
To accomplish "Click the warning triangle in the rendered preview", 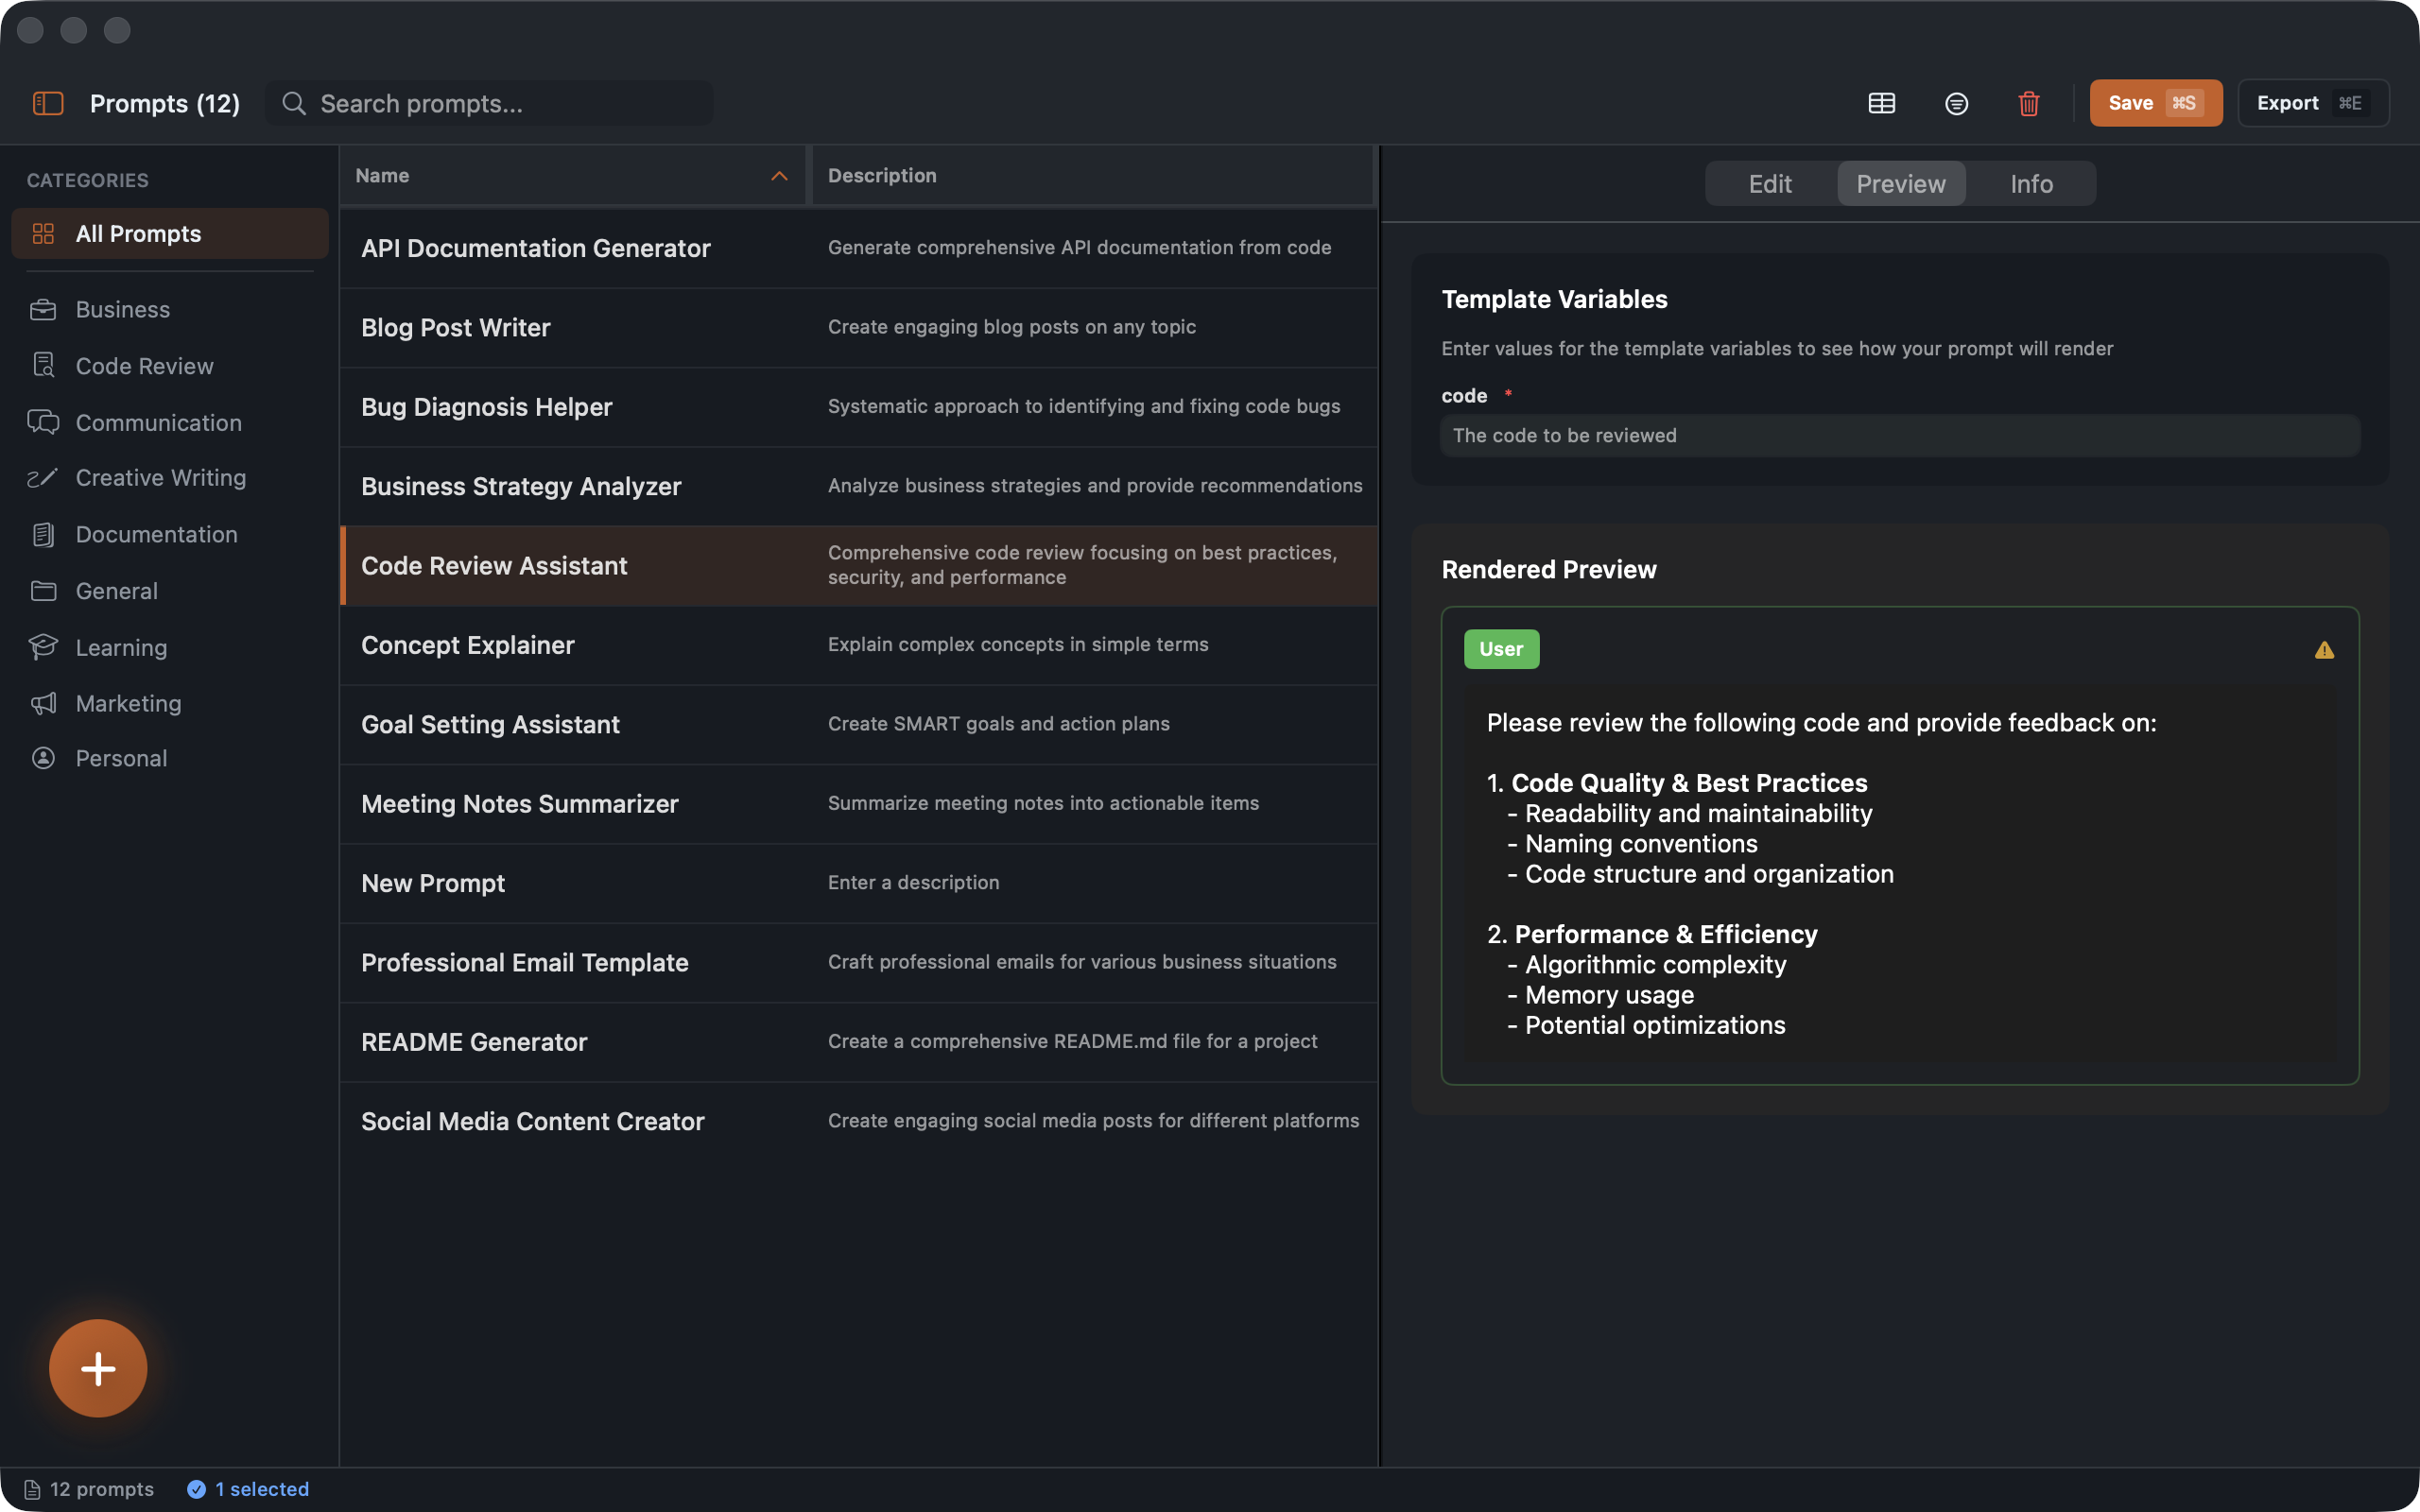I will 2324,649.
